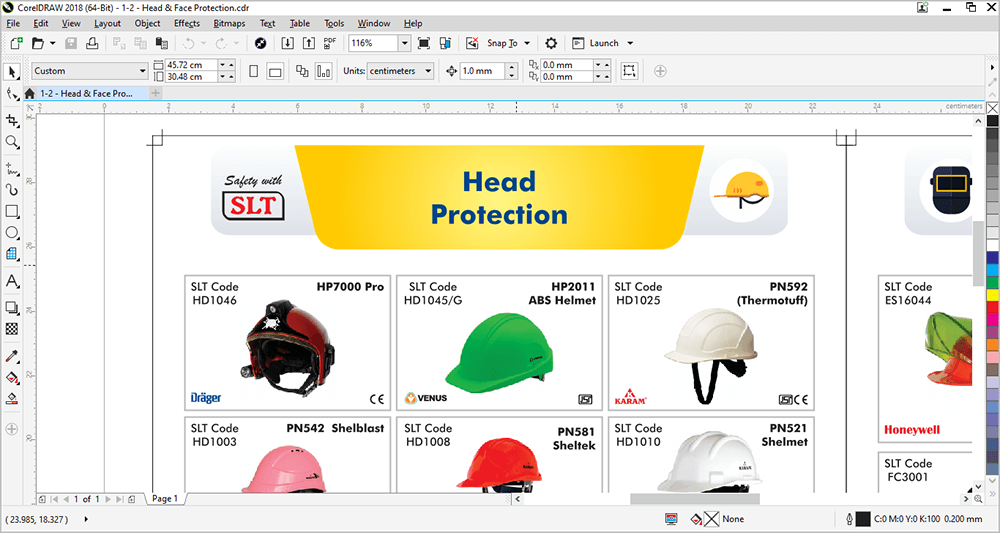Click the Export icon
This screenshot has height=533, width=1000.
pyautogui.click(x=309, y=43)
